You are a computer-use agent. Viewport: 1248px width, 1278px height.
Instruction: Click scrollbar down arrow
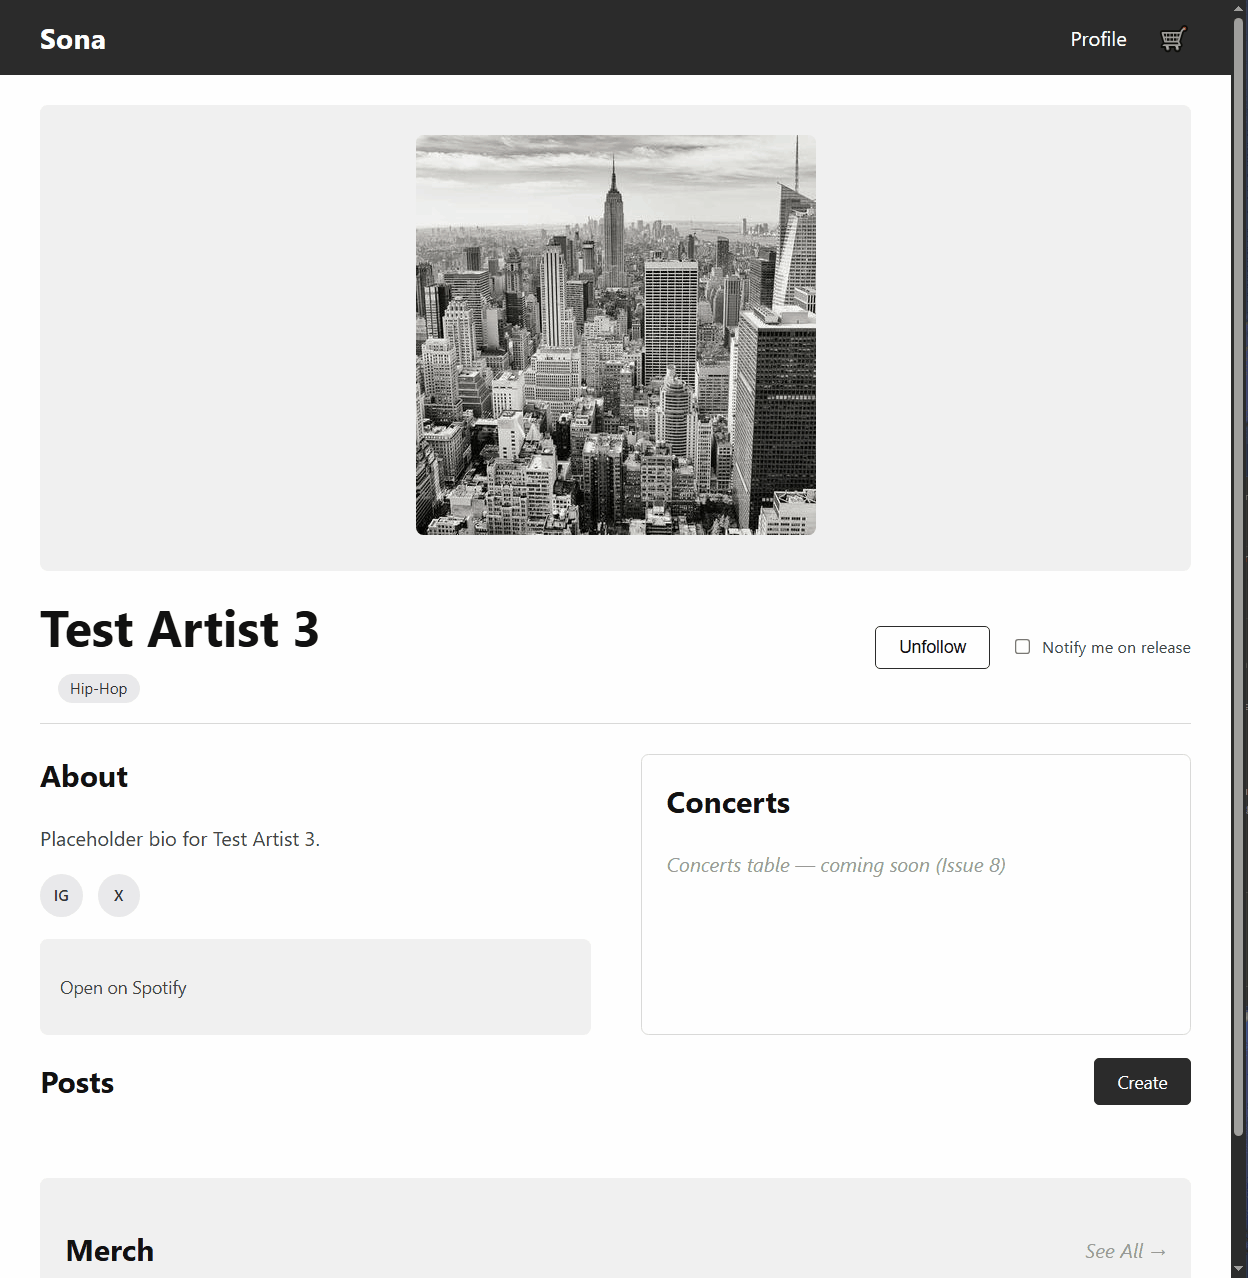point(1239,1270)
